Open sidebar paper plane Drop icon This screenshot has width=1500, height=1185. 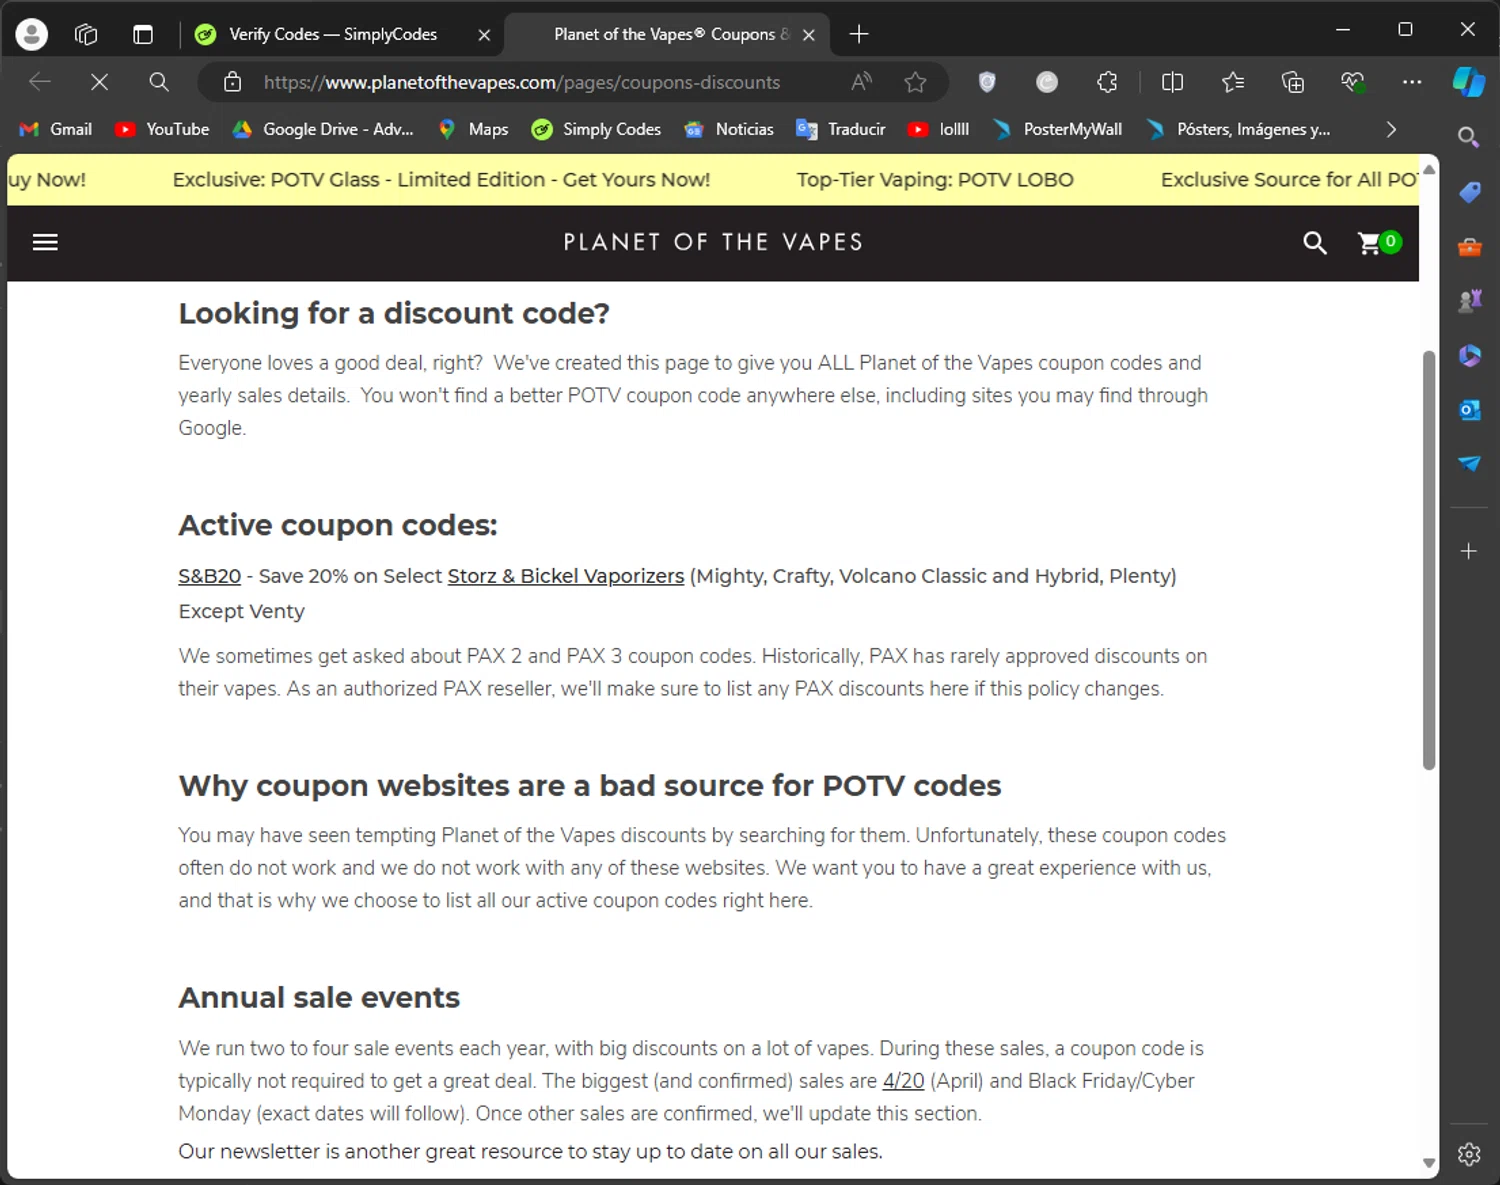point(1468,463)
